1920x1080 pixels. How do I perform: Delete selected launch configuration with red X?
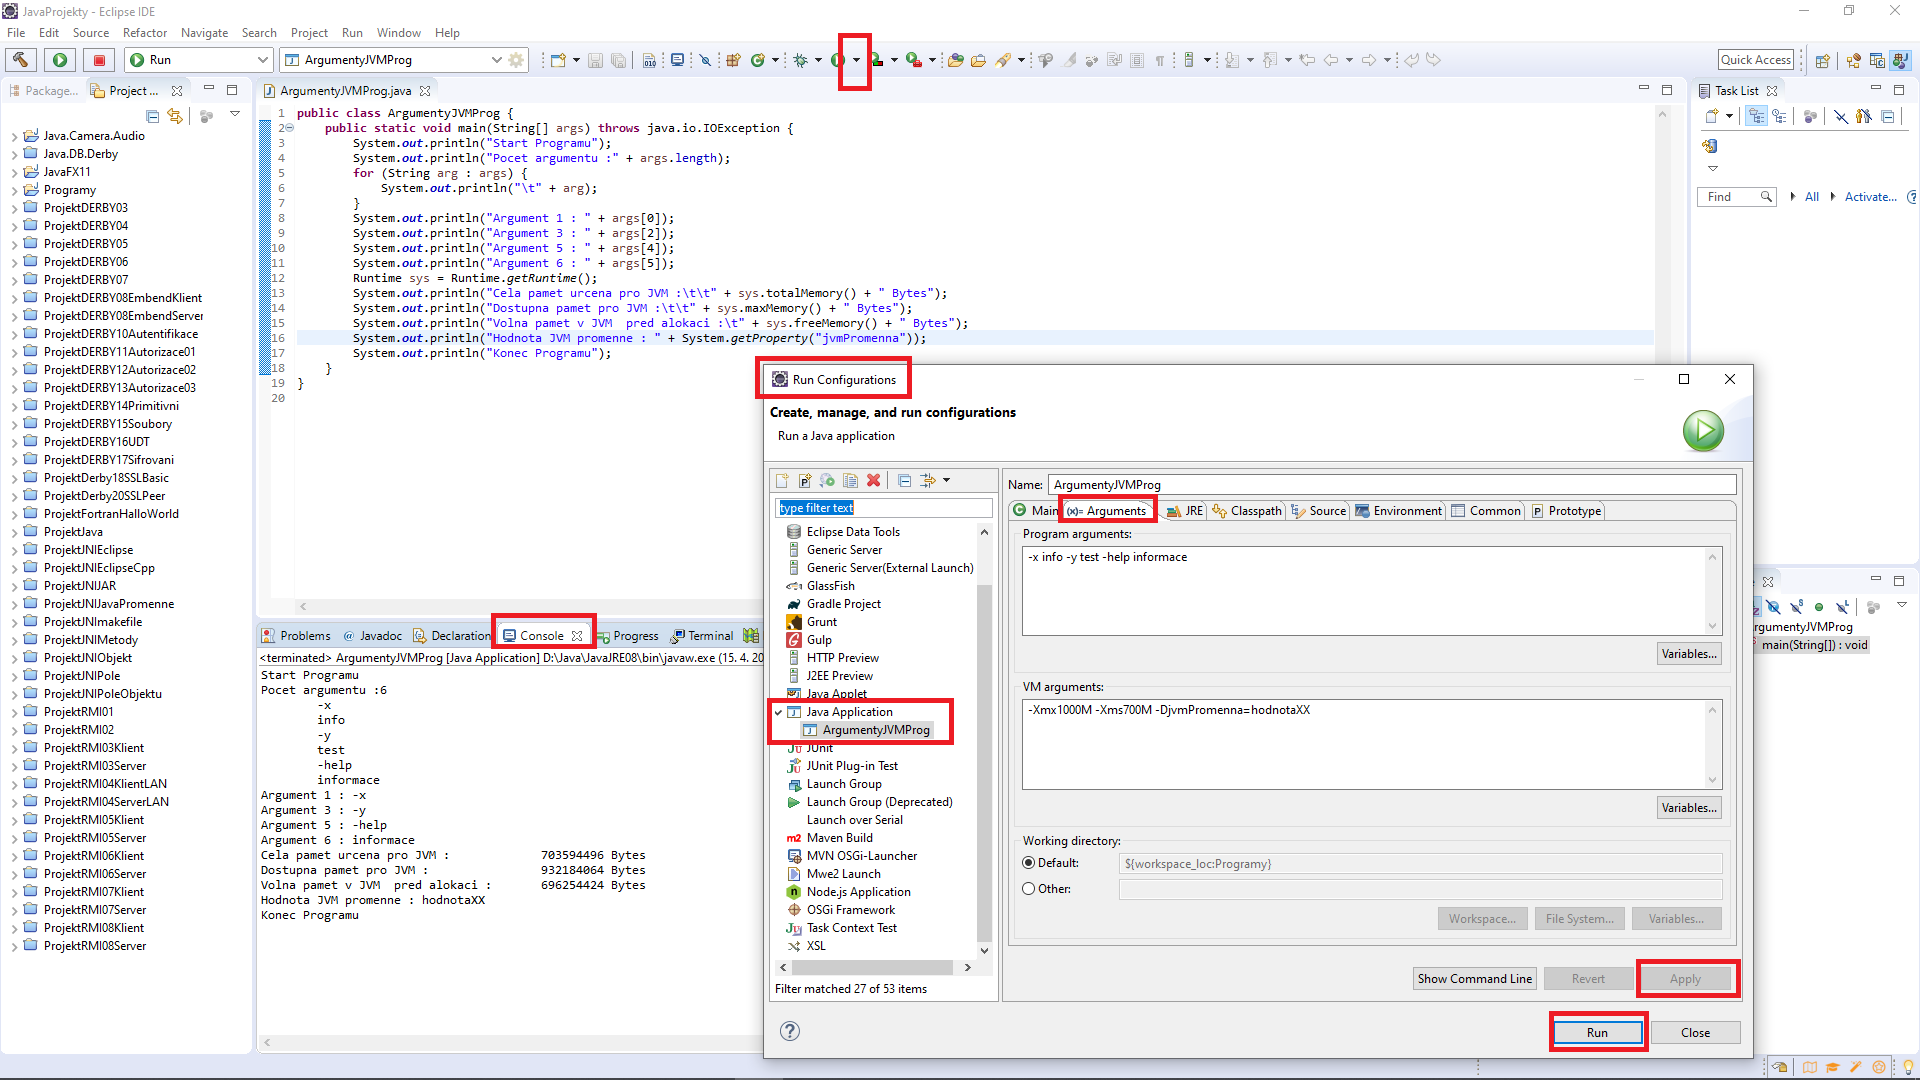click(x=873, y=481)
